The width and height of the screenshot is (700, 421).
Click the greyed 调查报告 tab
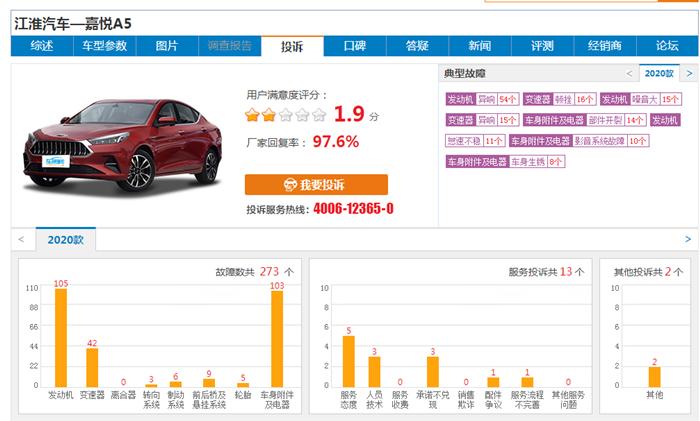tap(229, 46)
